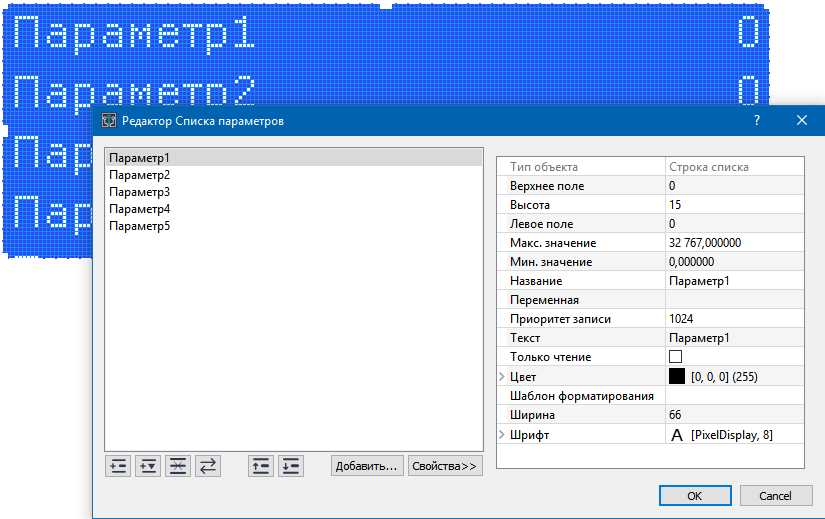The height and width of the screenshot is (519, 825).
Task: Click Параметр2 text on the blue pixel display
Action: pos(134,92)
